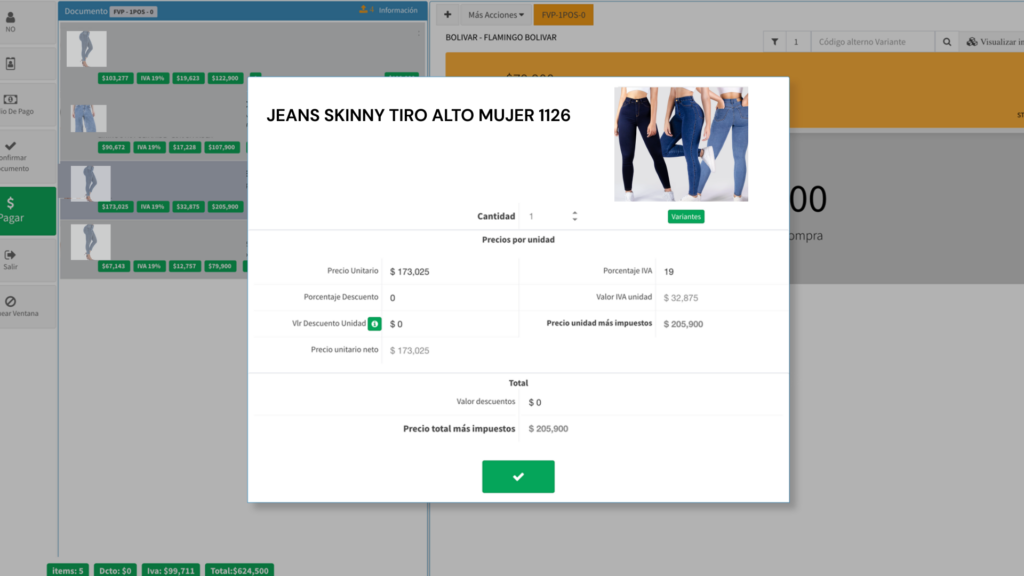This screenshot has width=1024, height=576.
Task: Click the filter funnel icon
Action: tap(776, 42)
